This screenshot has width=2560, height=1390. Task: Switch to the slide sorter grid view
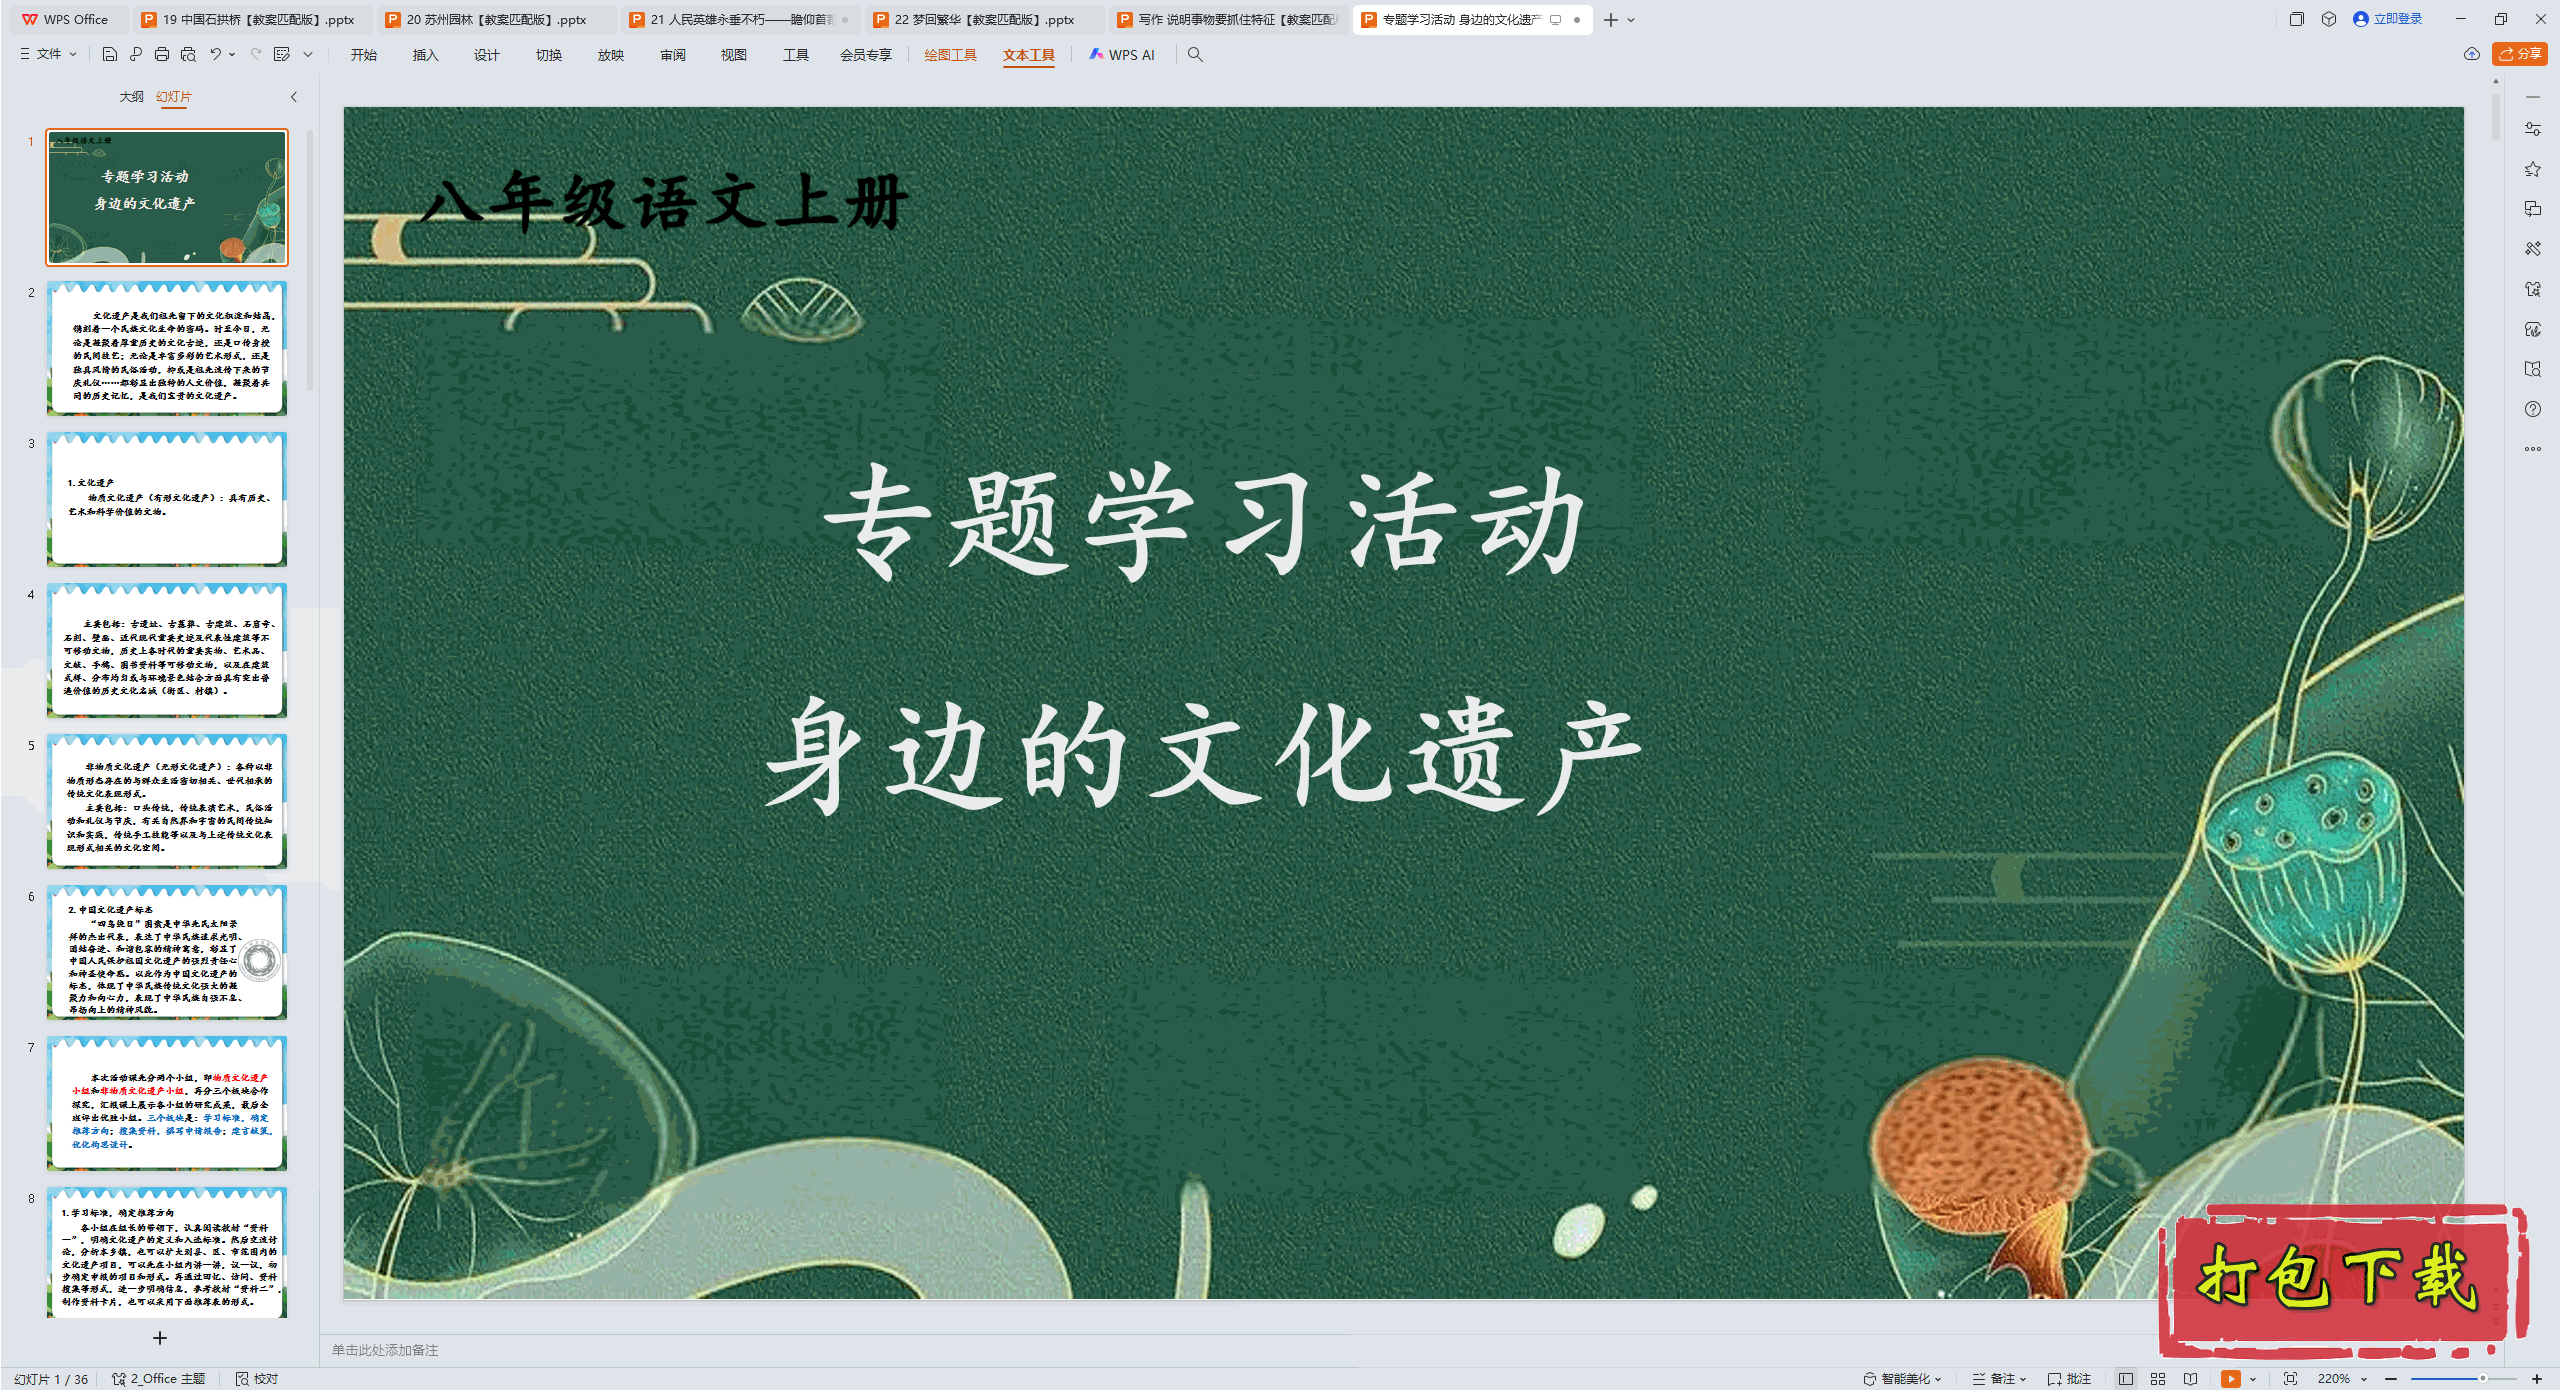[x=2158, y=1378]
